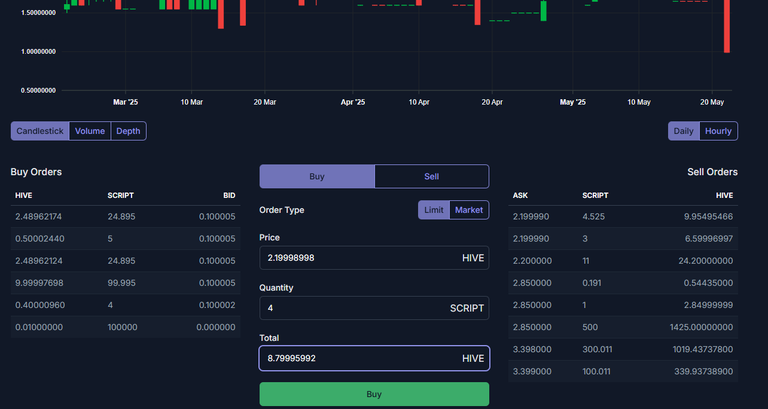Select Hourly chart interval

[719, 131]
